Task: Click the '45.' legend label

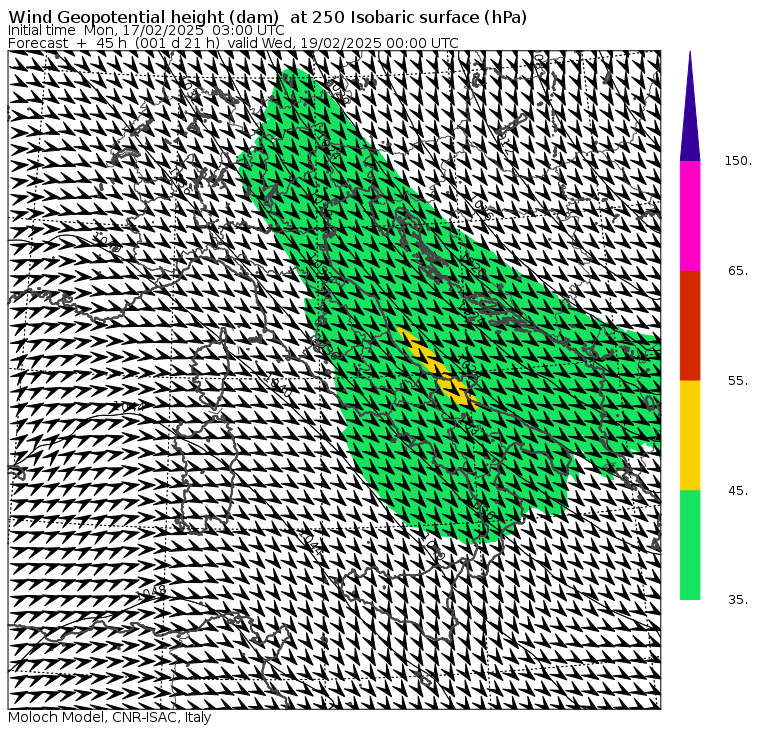Action: (x=739, y=491)
